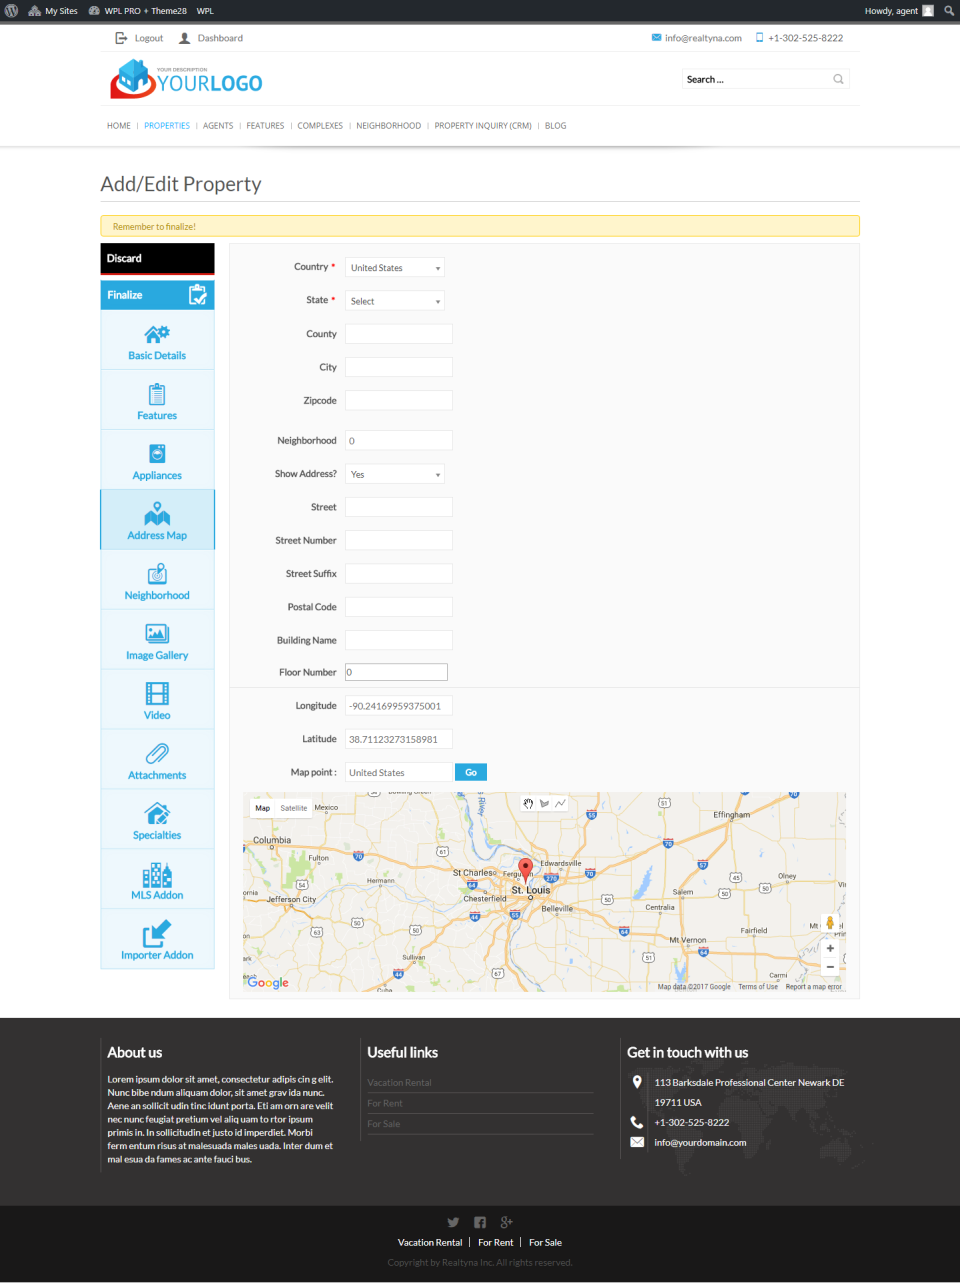Click the red St. Louis map marker
The width and height of the screenshot is (960, 1283).
click(525, 870)
